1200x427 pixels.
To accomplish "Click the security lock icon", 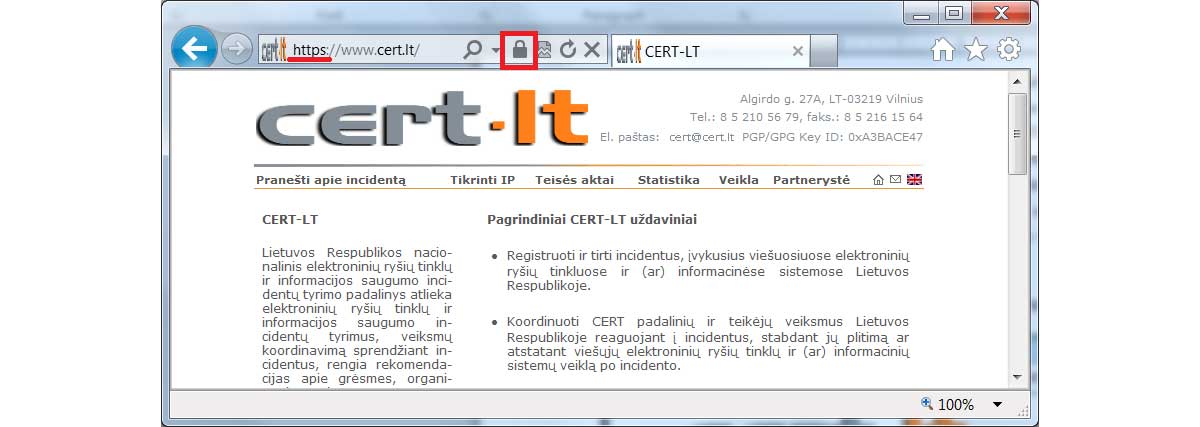I will click(x=519, y=49).
